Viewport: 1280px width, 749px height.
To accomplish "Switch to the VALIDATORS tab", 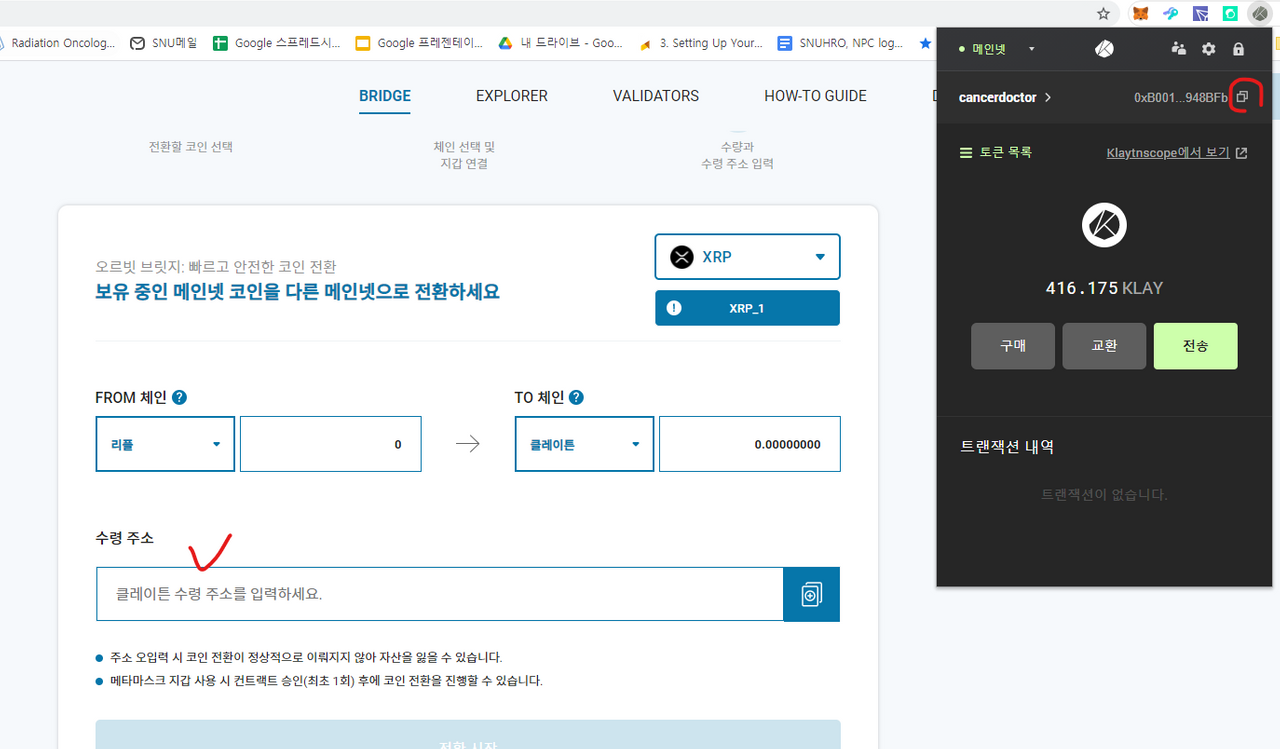I will click(655, 95).
